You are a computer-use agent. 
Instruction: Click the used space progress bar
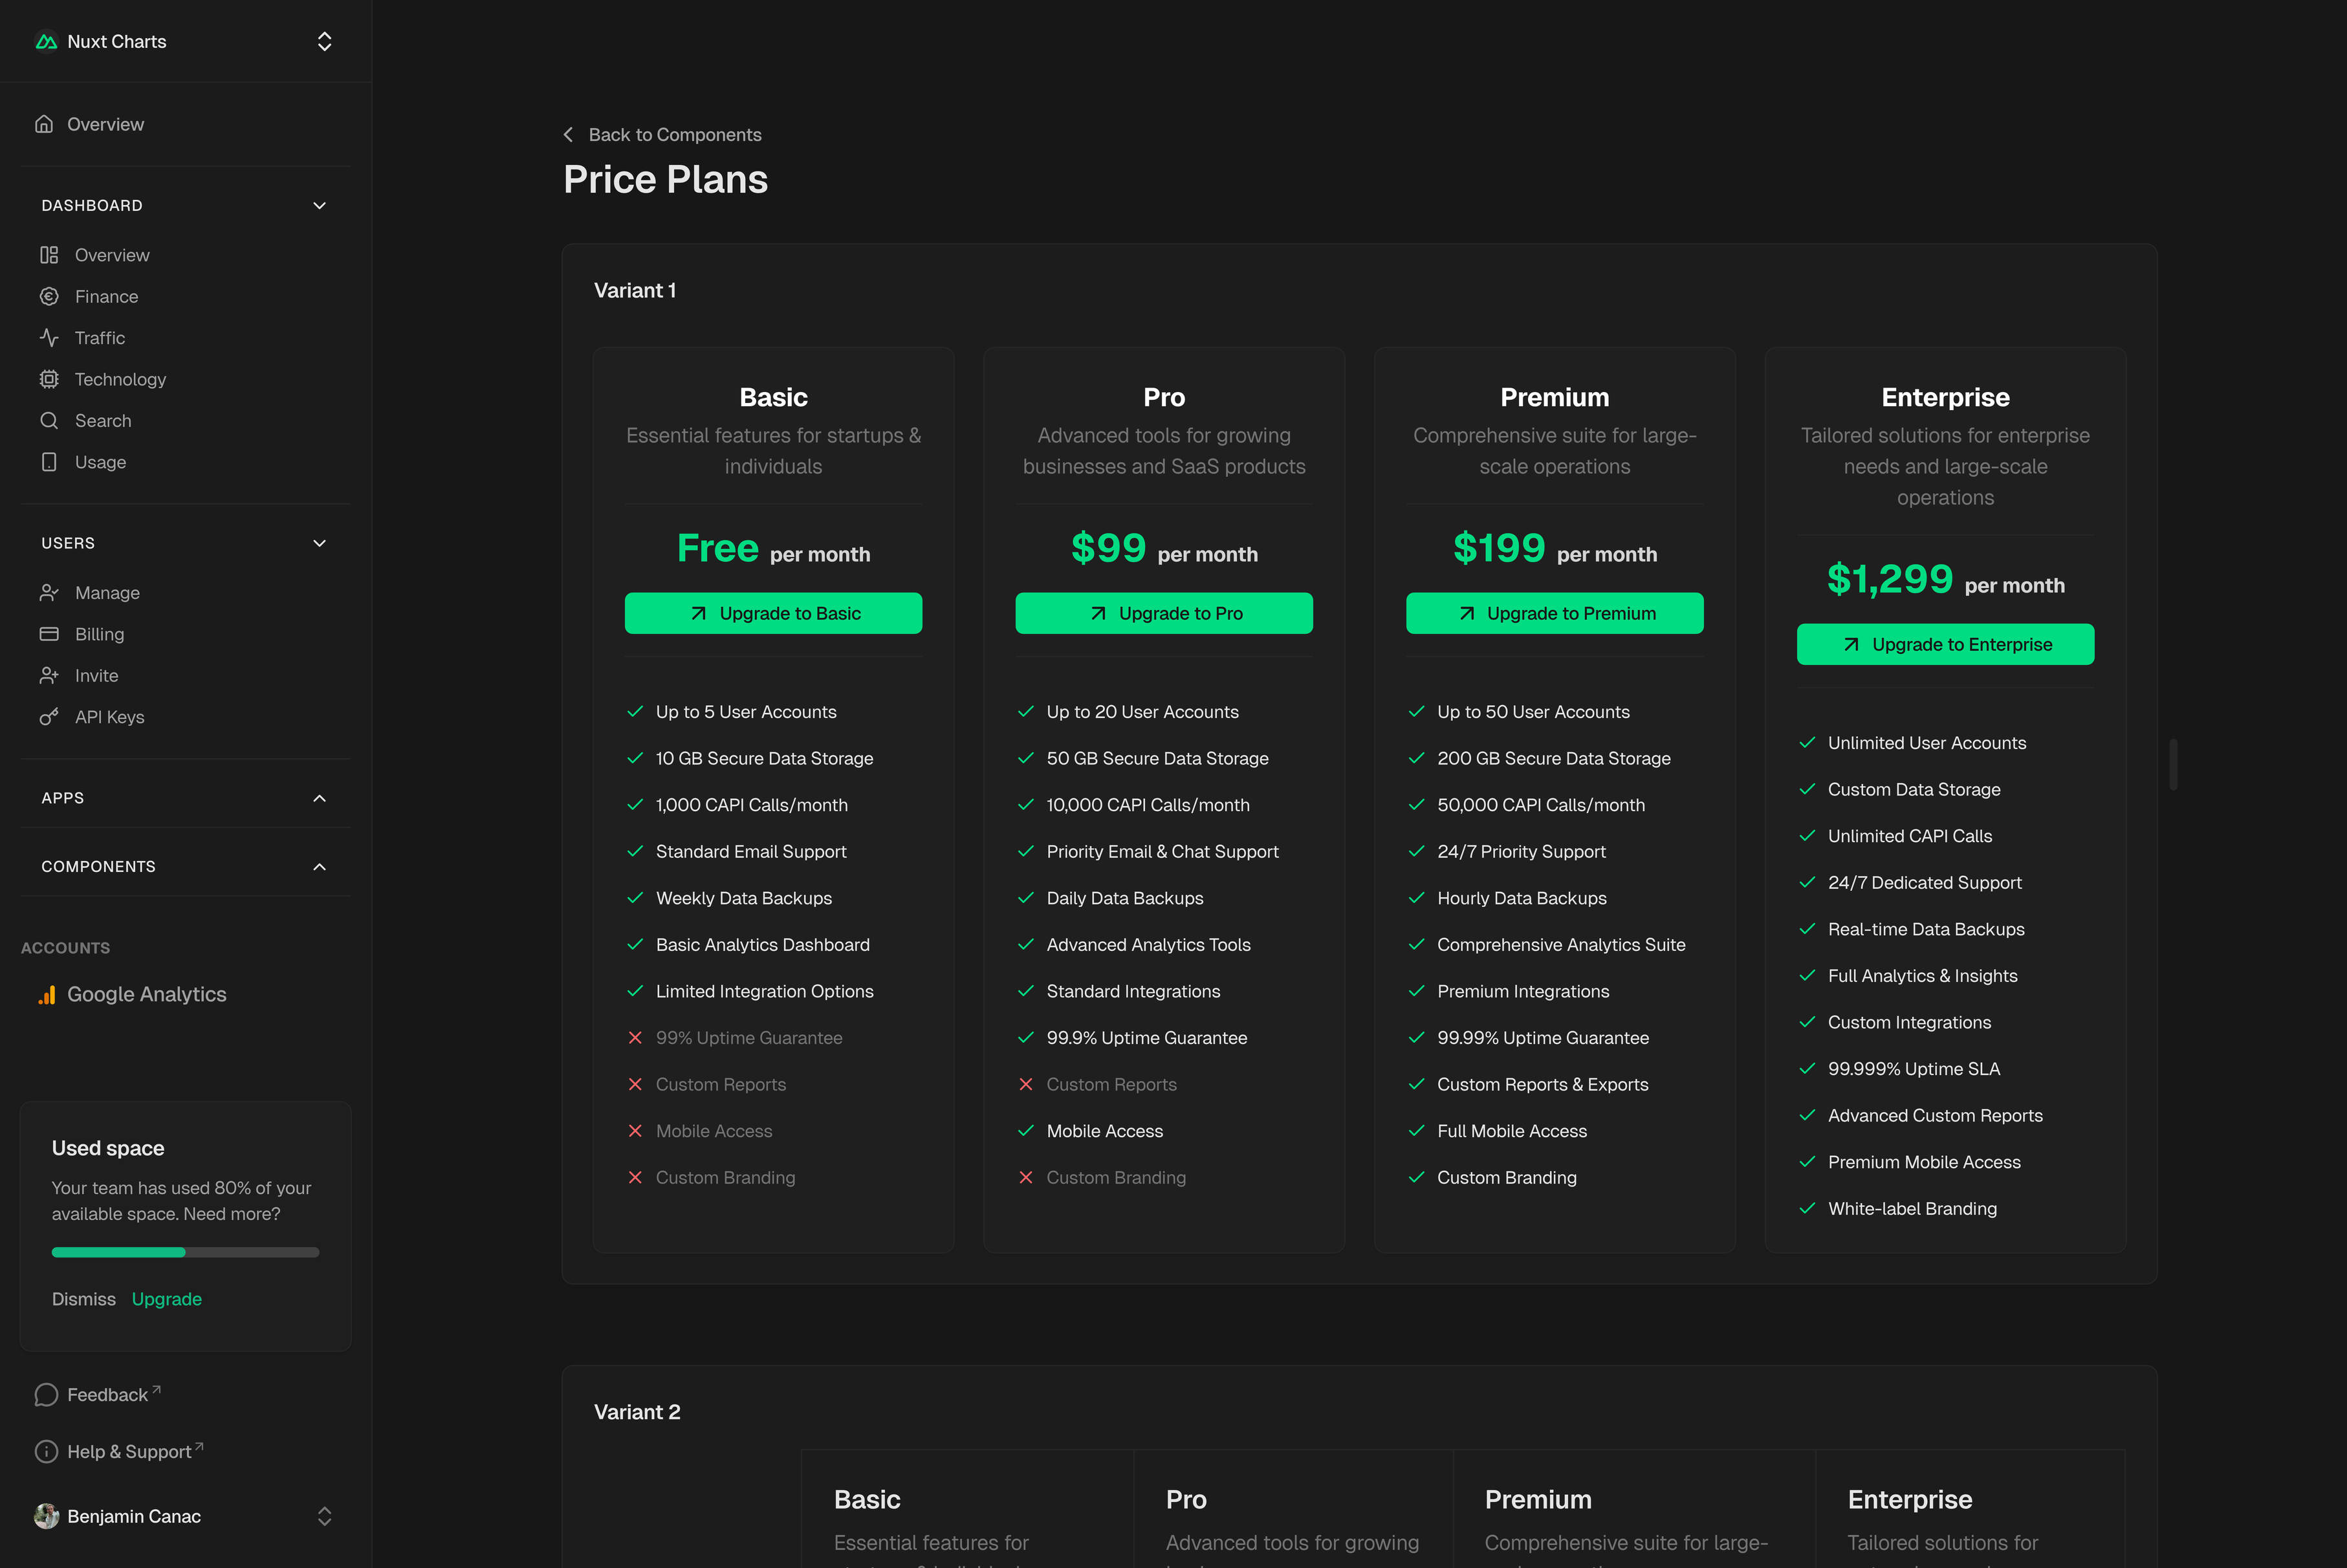point(185,1252)
